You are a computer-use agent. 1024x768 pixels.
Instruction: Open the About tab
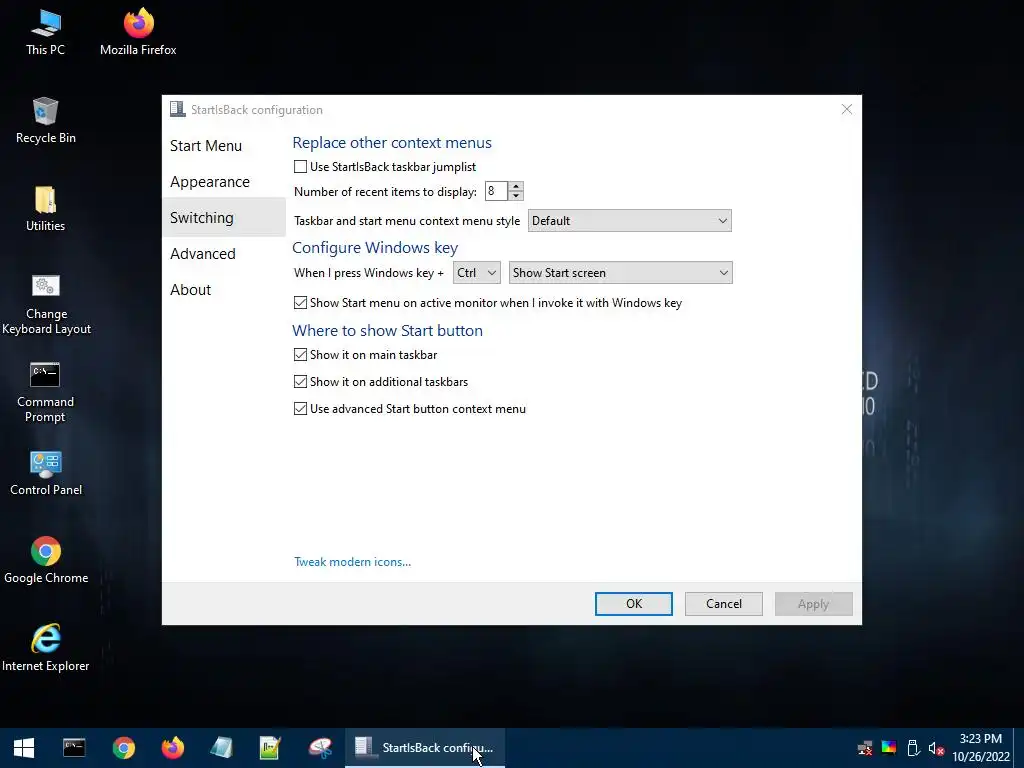[x=191, y=289]
